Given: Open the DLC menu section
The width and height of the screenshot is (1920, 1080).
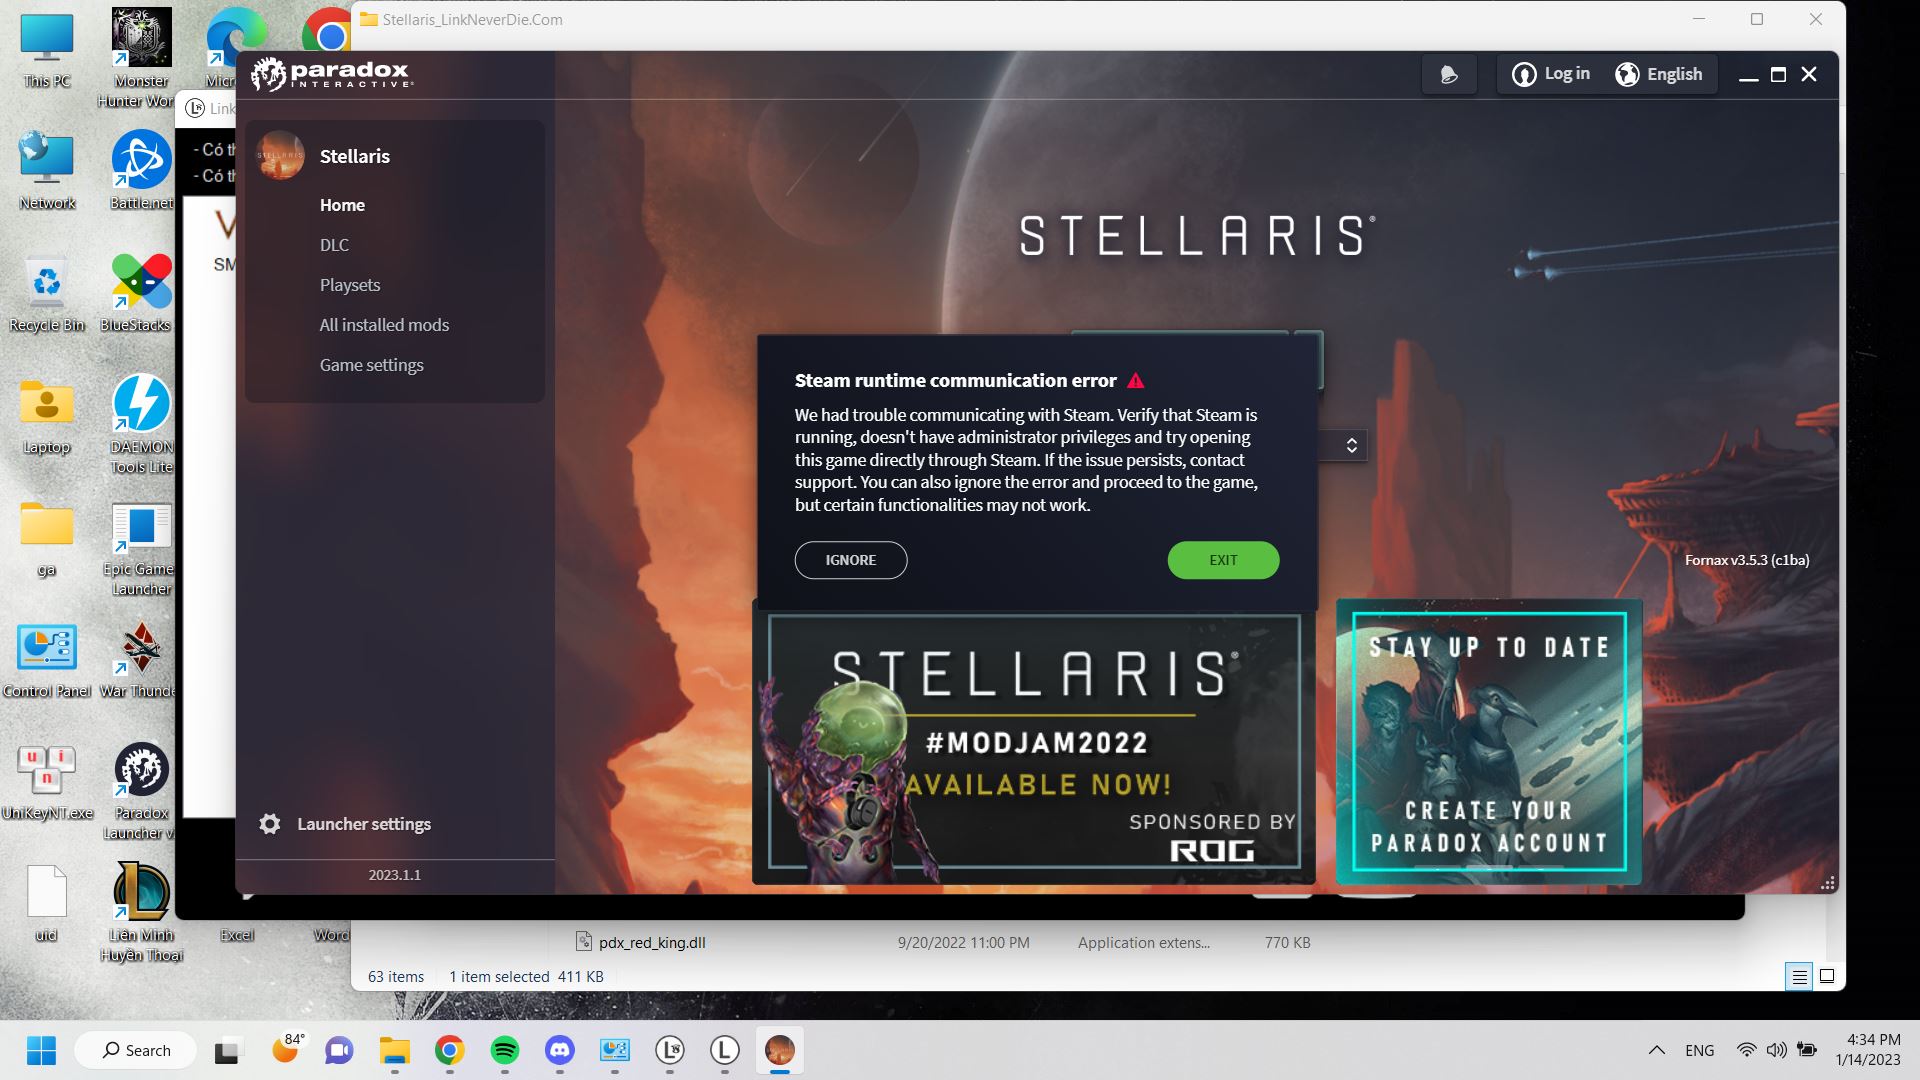Looking at the screenshot, I should (x=334, y=245).
